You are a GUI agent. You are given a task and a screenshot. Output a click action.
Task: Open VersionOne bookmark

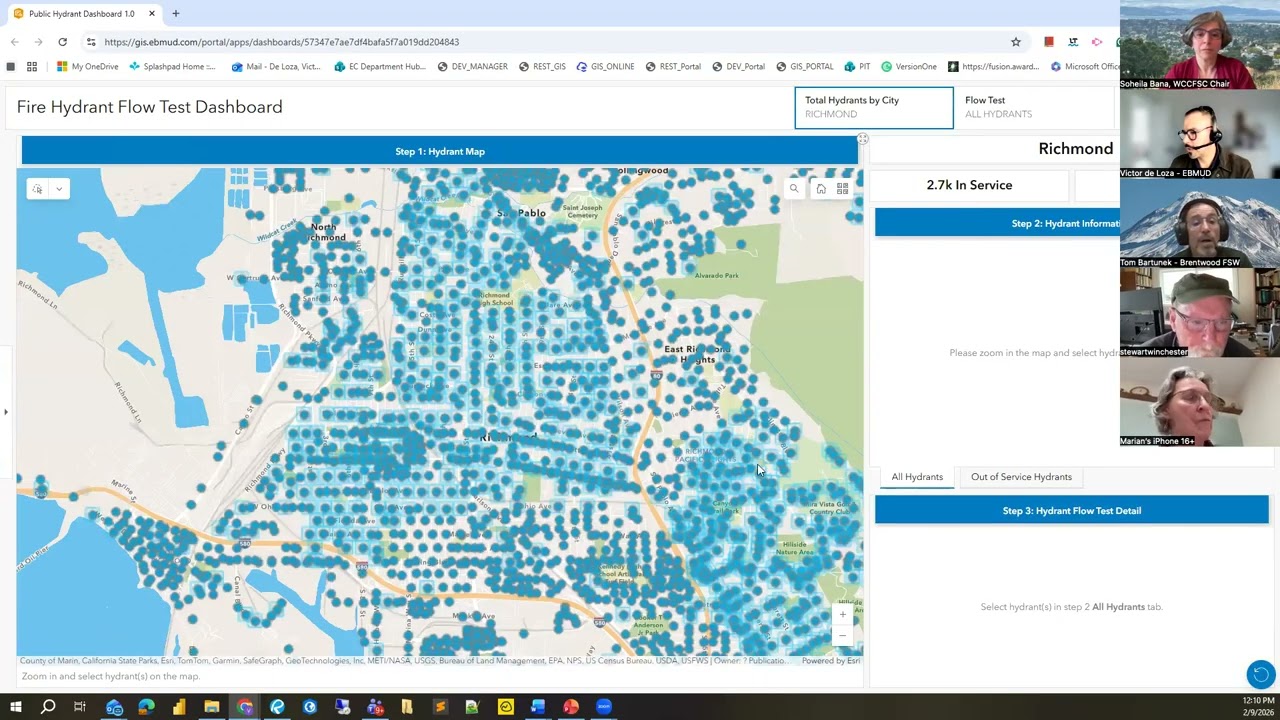point(909,67)
